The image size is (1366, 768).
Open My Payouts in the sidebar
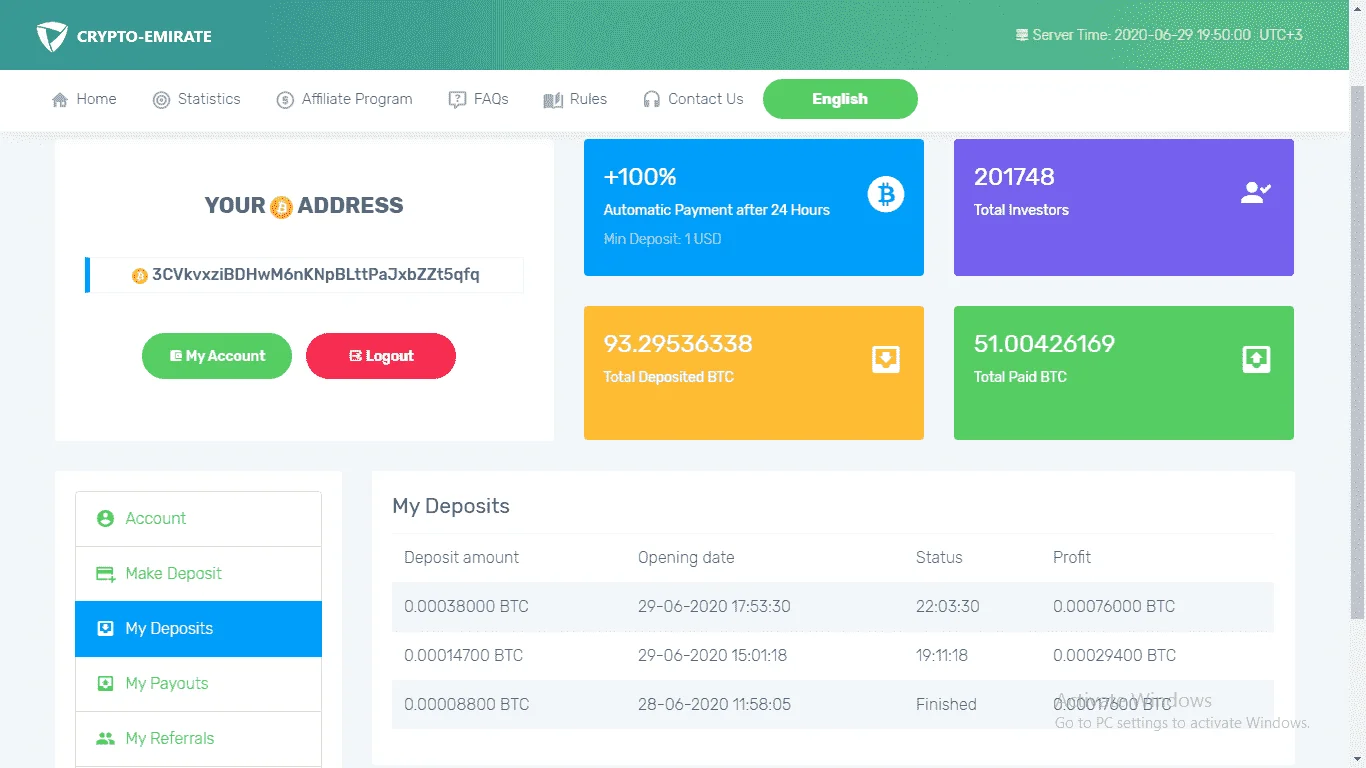coord(199,684)
